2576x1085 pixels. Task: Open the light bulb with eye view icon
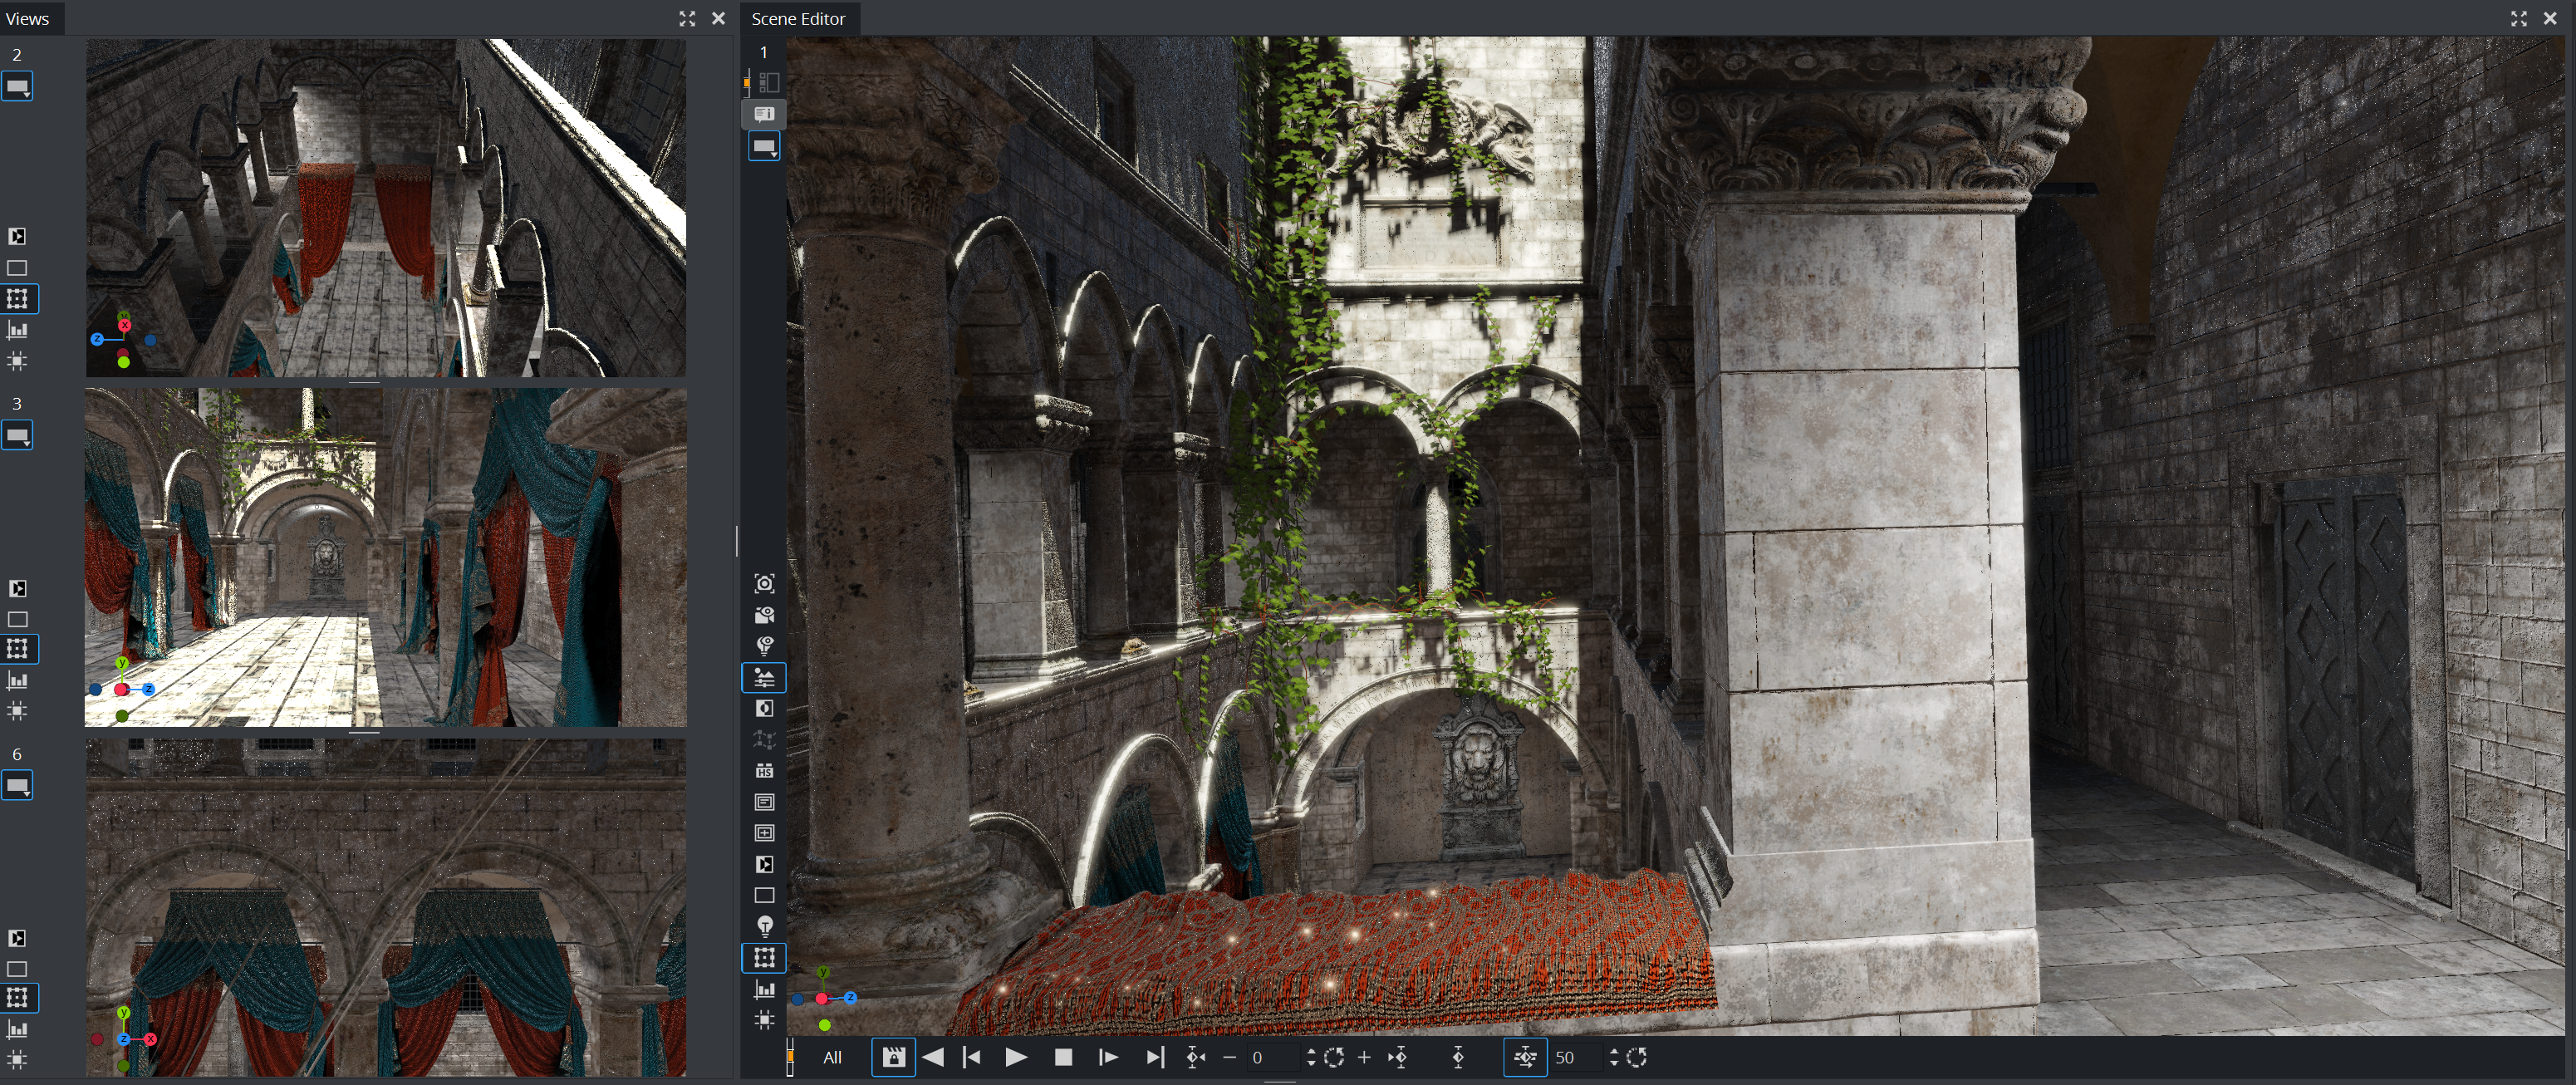764,646
